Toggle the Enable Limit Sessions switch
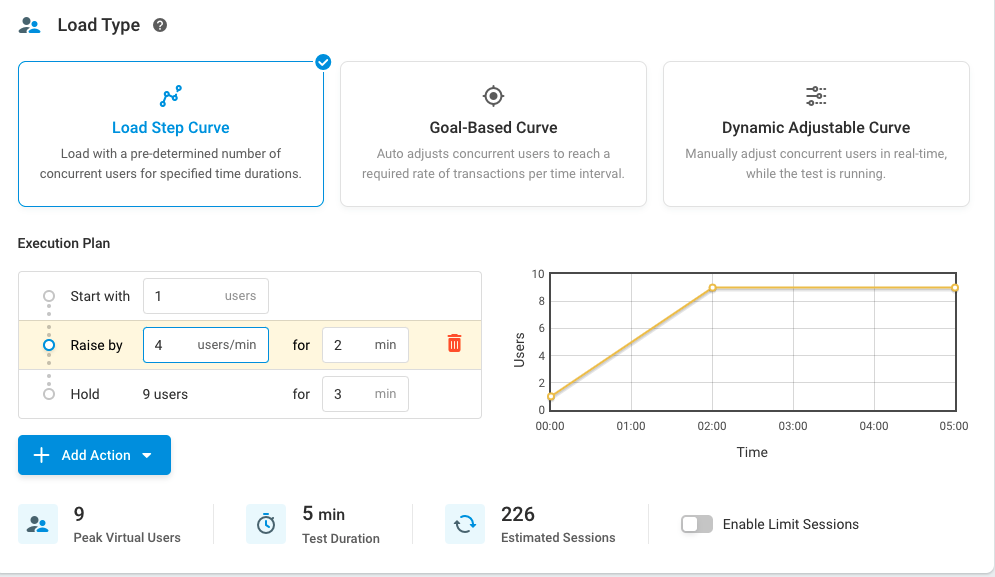Viewport: 995px width, 577px height. click(x=696, y=524)
